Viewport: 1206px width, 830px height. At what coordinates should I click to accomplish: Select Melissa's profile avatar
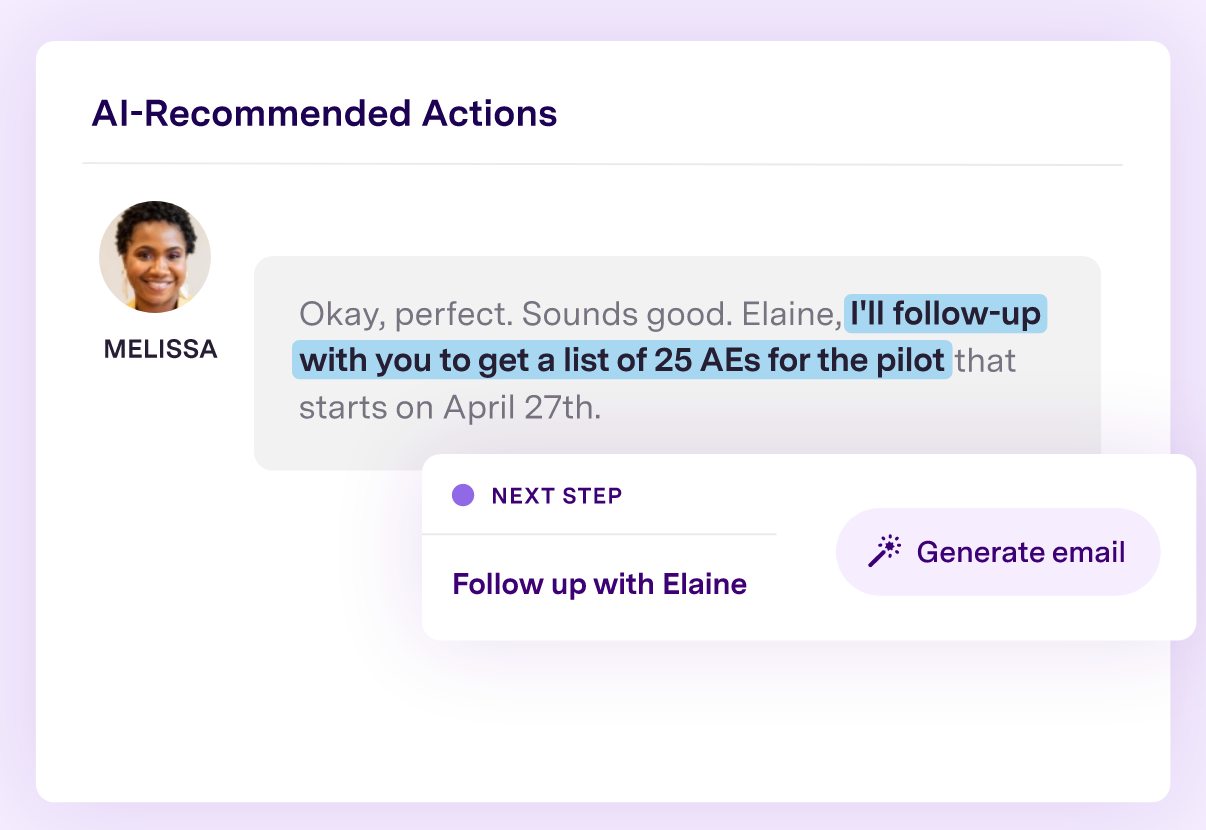click(x=155, y=256)
